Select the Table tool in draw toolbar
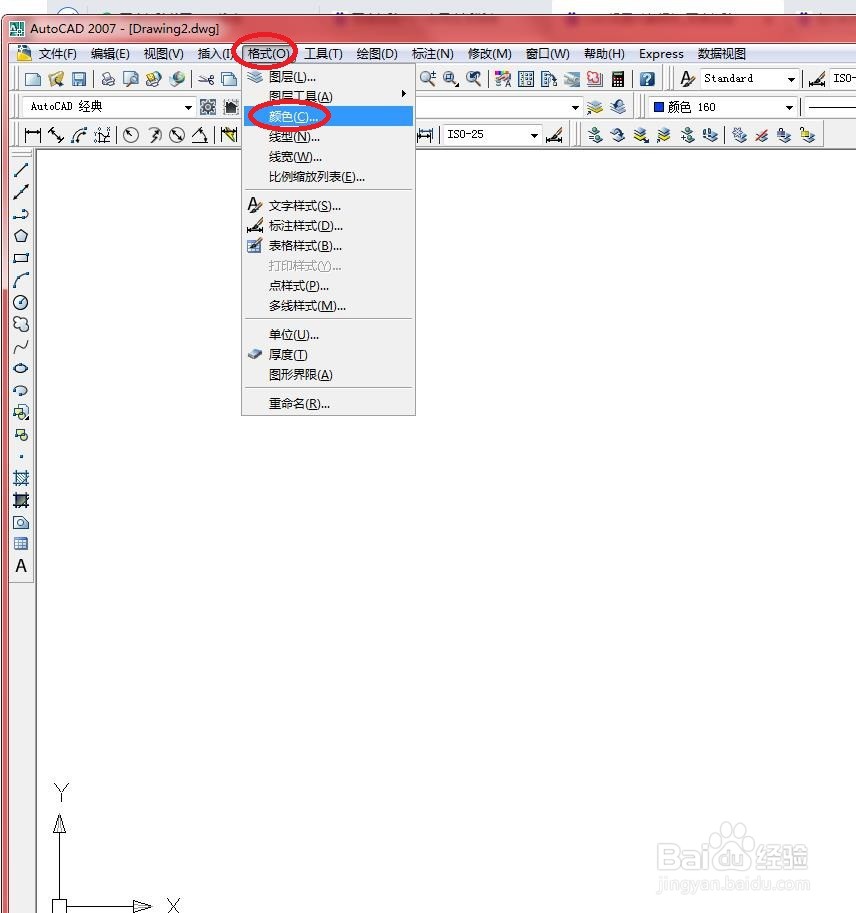This screenshot has width=856, height=913. point(21,544)
